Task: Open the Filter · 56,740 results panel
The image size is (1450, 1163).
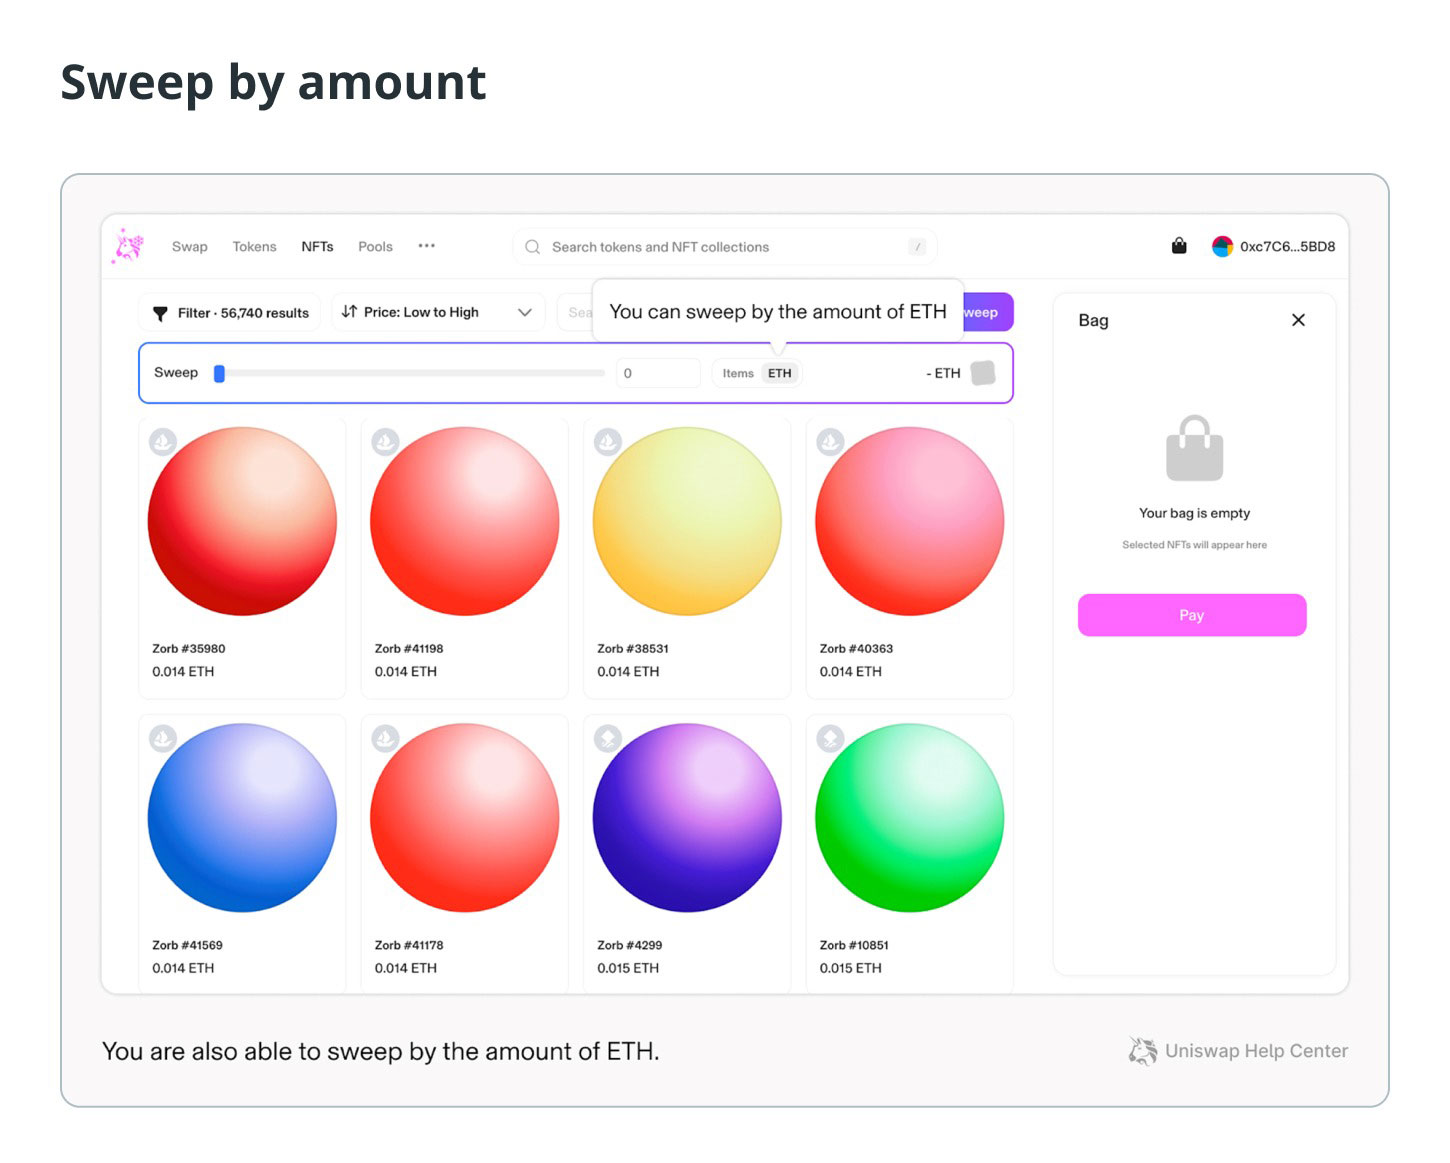Action: tap(230, 313)
